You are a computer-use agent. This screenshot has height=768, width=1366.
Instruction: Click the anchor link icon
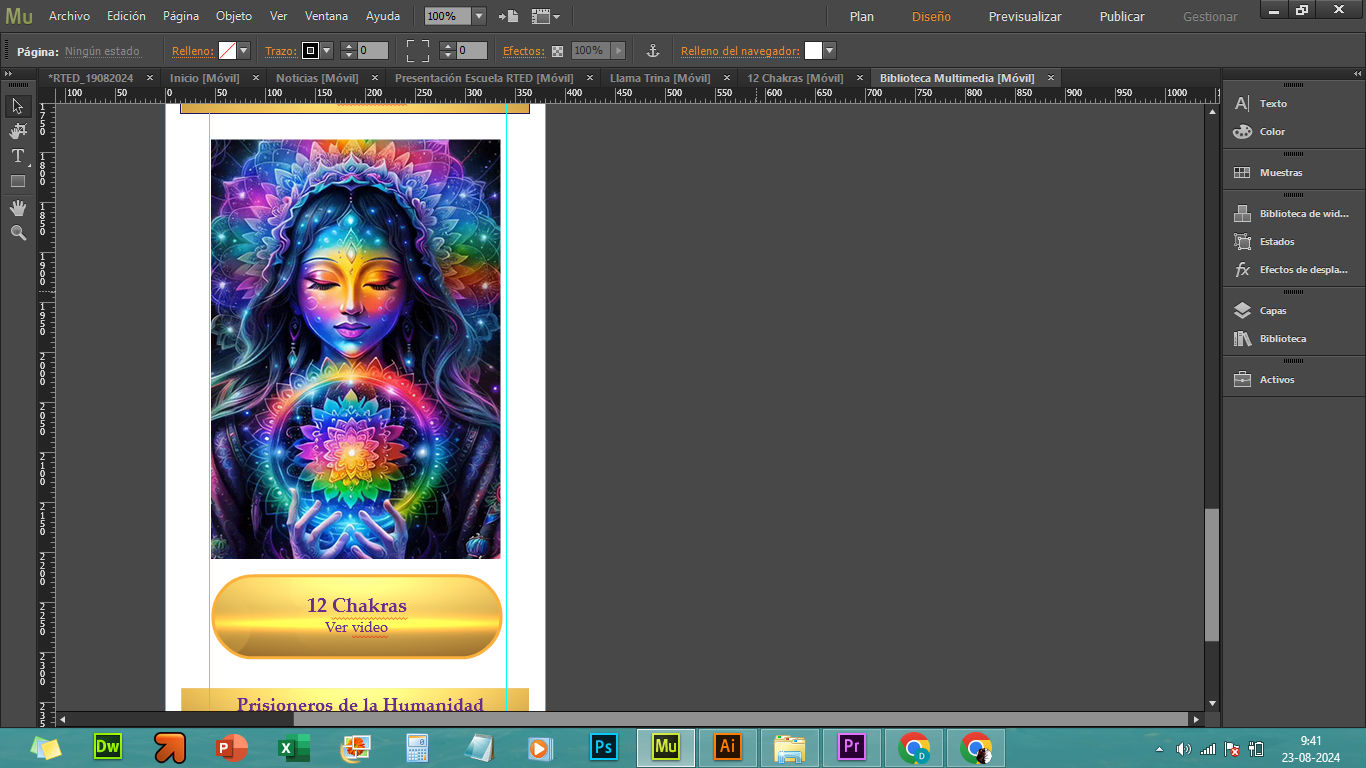pyautogui.click(x=653, y=51)
